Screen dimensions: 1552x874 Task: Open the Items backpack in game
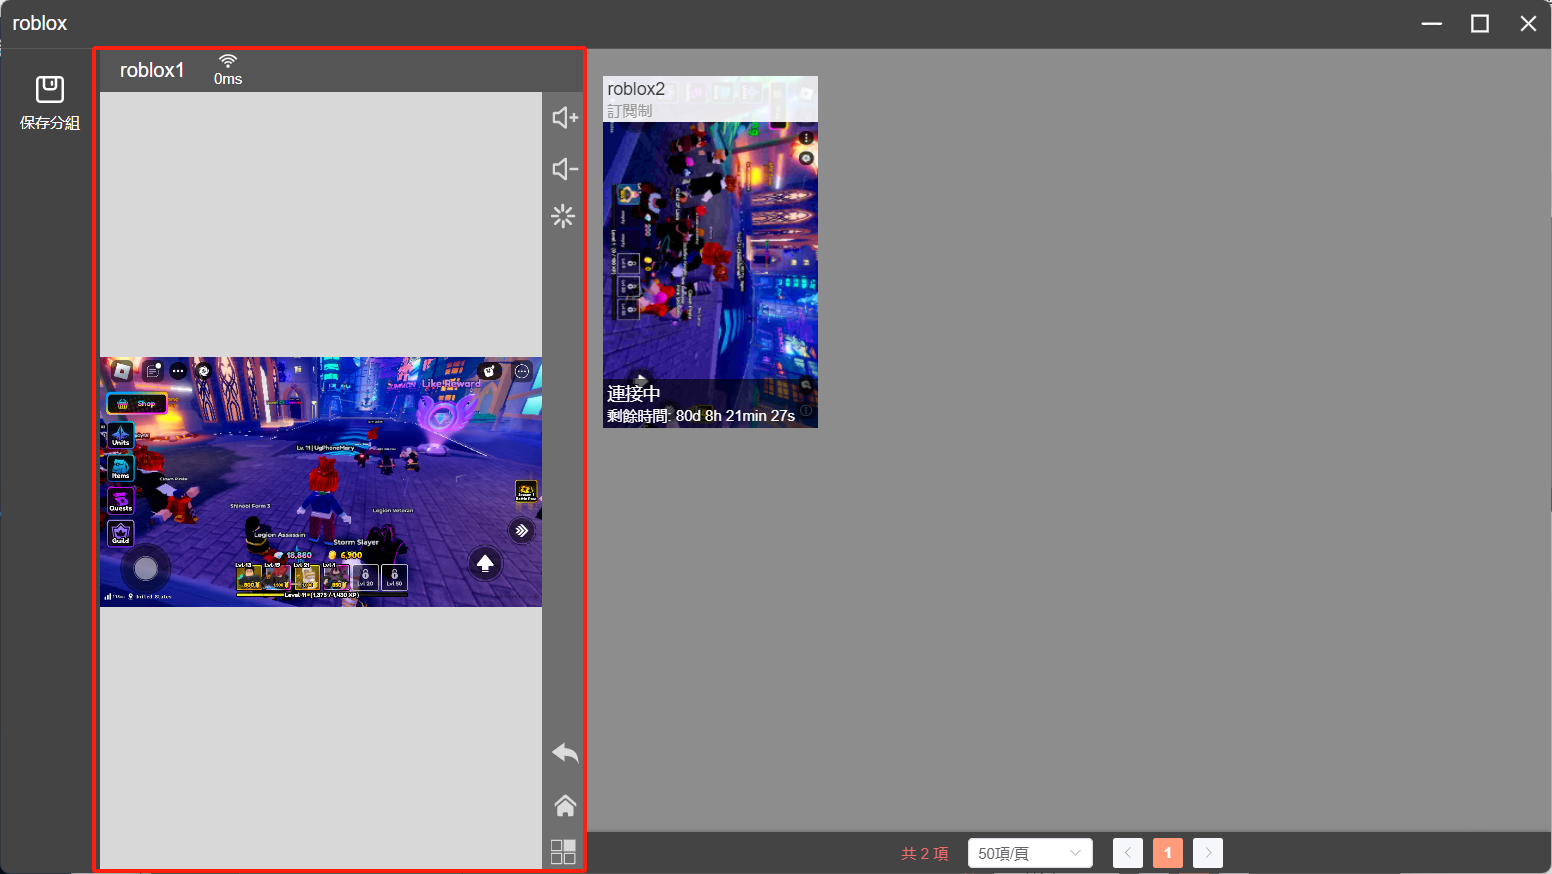coord(121,468)
